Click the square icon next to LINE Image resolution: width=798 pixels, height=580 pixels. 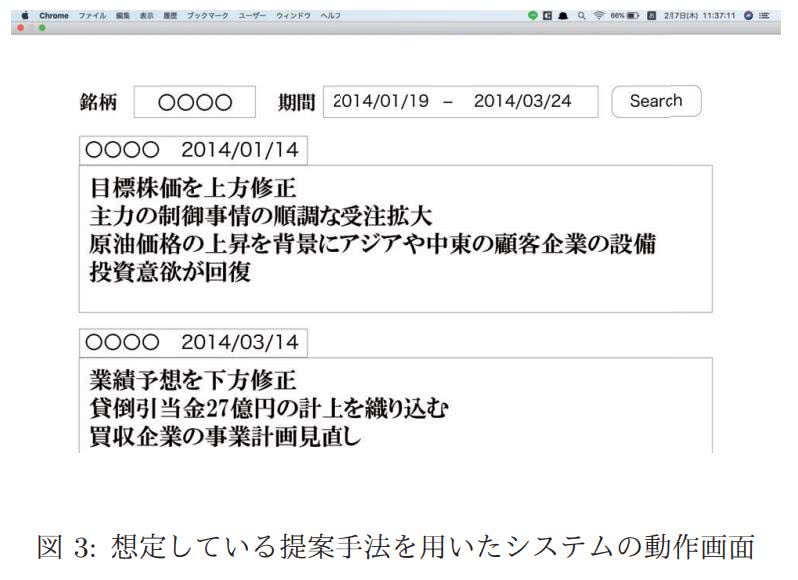tap(548, 16)
